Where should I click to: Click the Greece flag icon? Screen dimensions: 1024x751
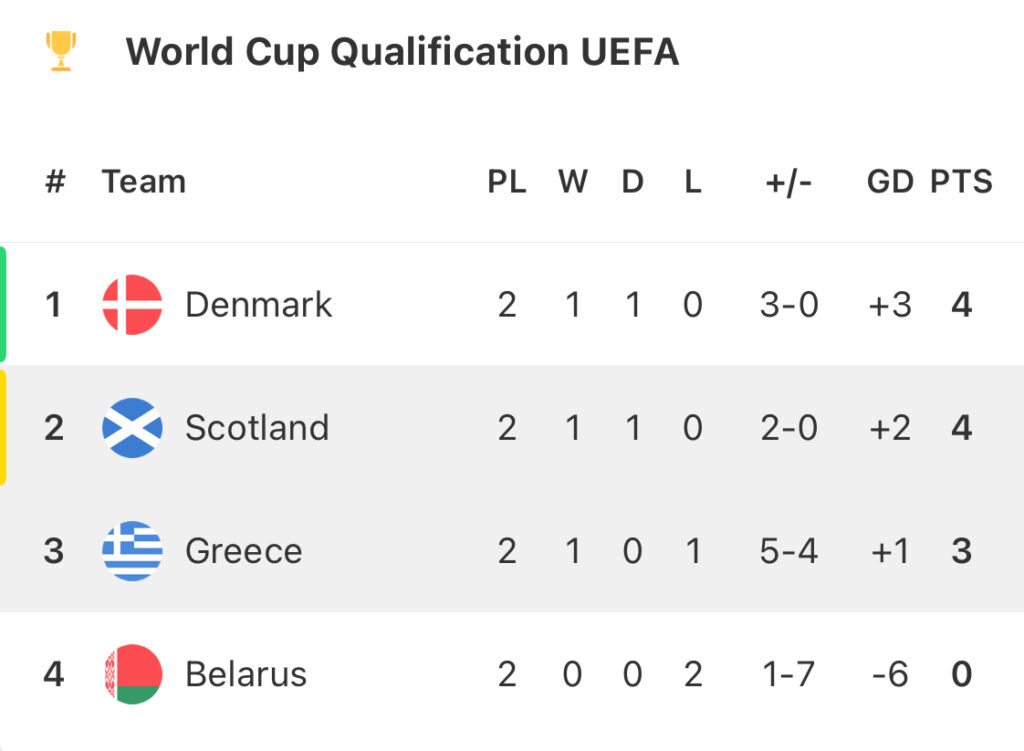[x=132, y=551]
